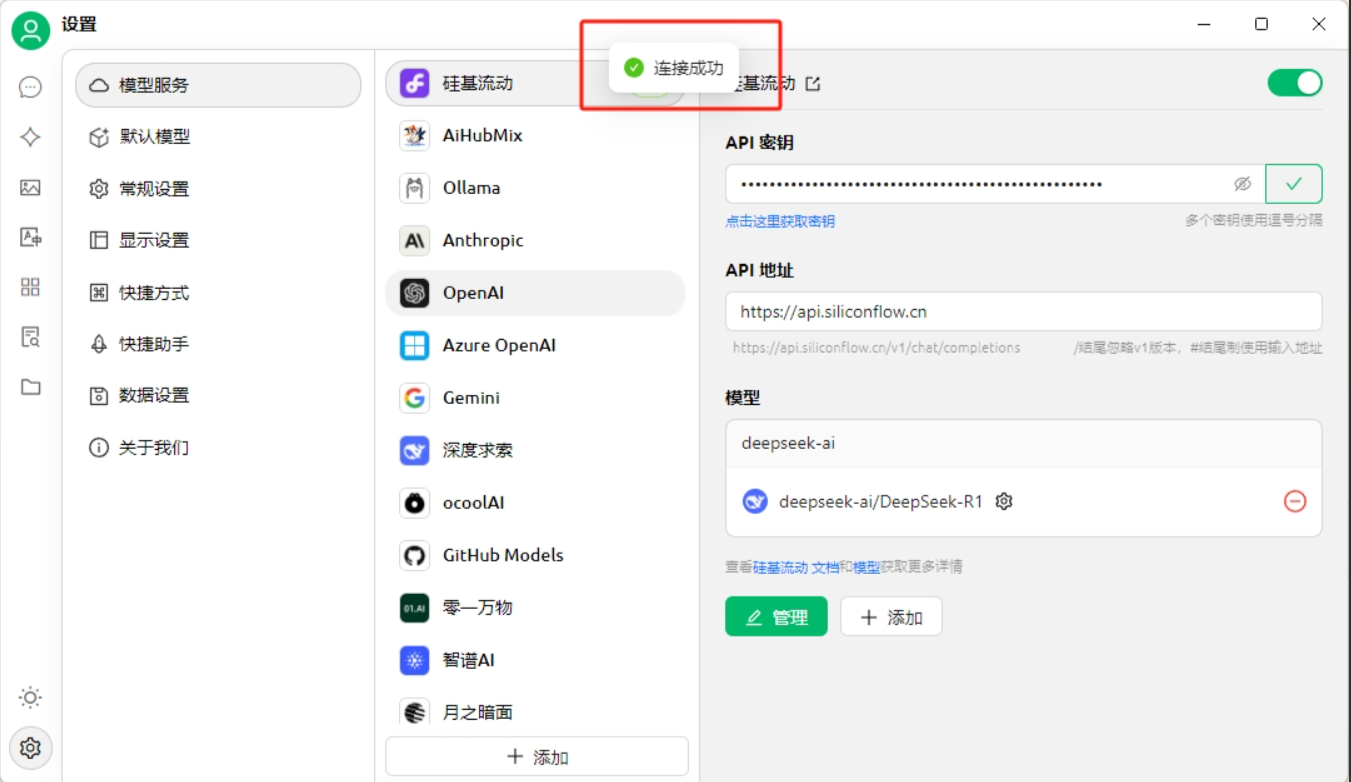Click the green user avatar icon
Screen dimensions: 1351x782
point(30,30)
